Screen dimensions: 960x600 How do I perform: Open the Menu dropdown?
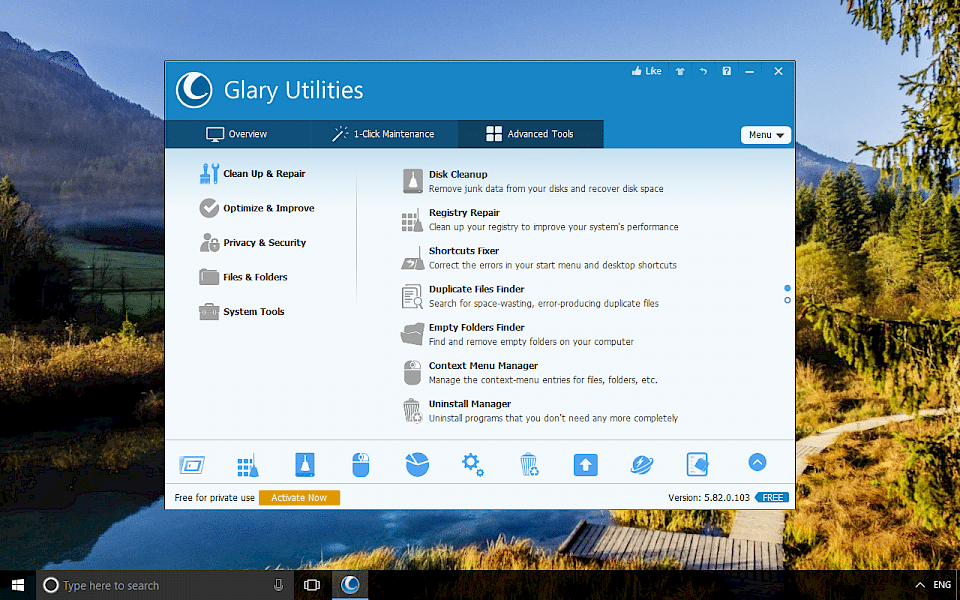tap(765, 135)
